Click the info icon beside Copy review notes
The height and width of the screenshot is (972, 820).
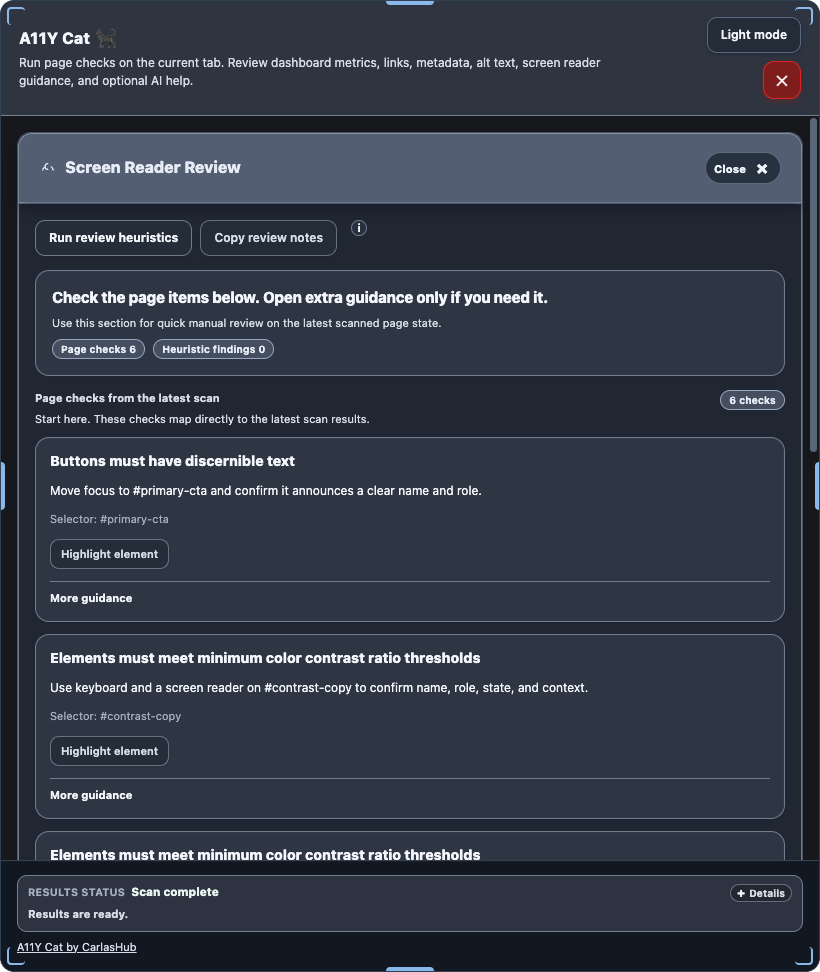click(359, 228)
